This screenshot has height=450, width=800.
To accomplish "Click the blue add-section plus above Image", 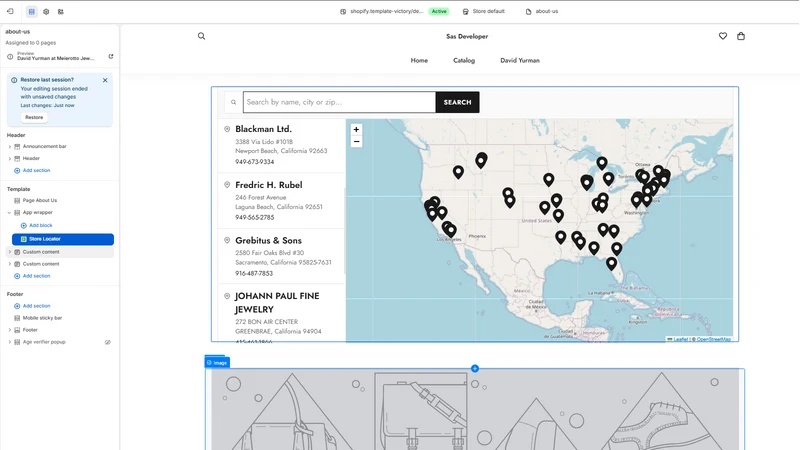I will tap(475, 368).
